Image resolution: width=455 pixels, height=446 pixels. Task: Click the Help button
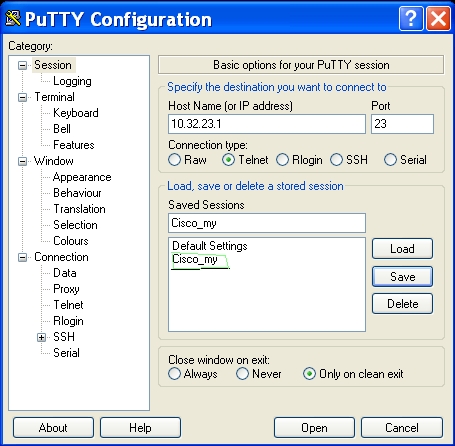point(140,428)
